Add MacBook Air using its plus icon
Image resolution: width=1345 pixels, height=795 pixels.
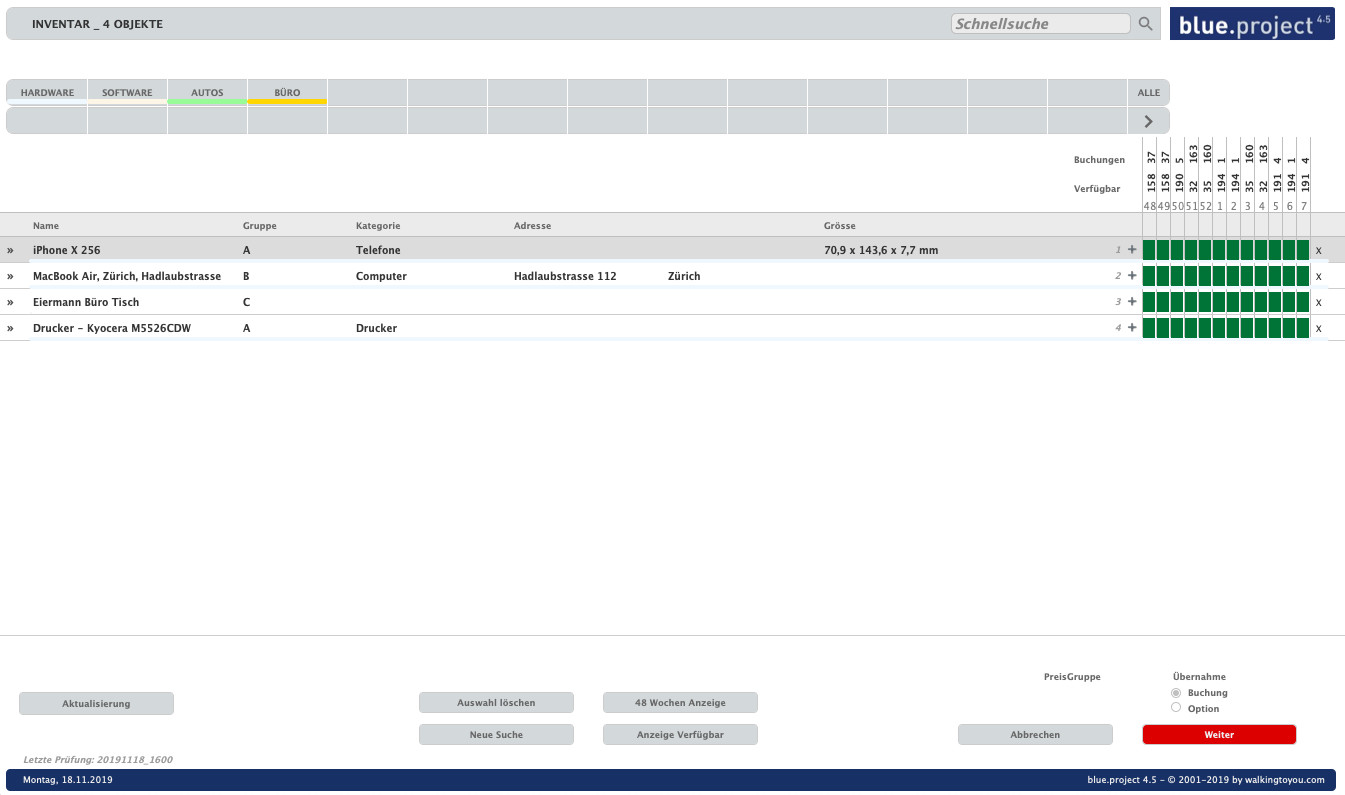pos(1132,276)
